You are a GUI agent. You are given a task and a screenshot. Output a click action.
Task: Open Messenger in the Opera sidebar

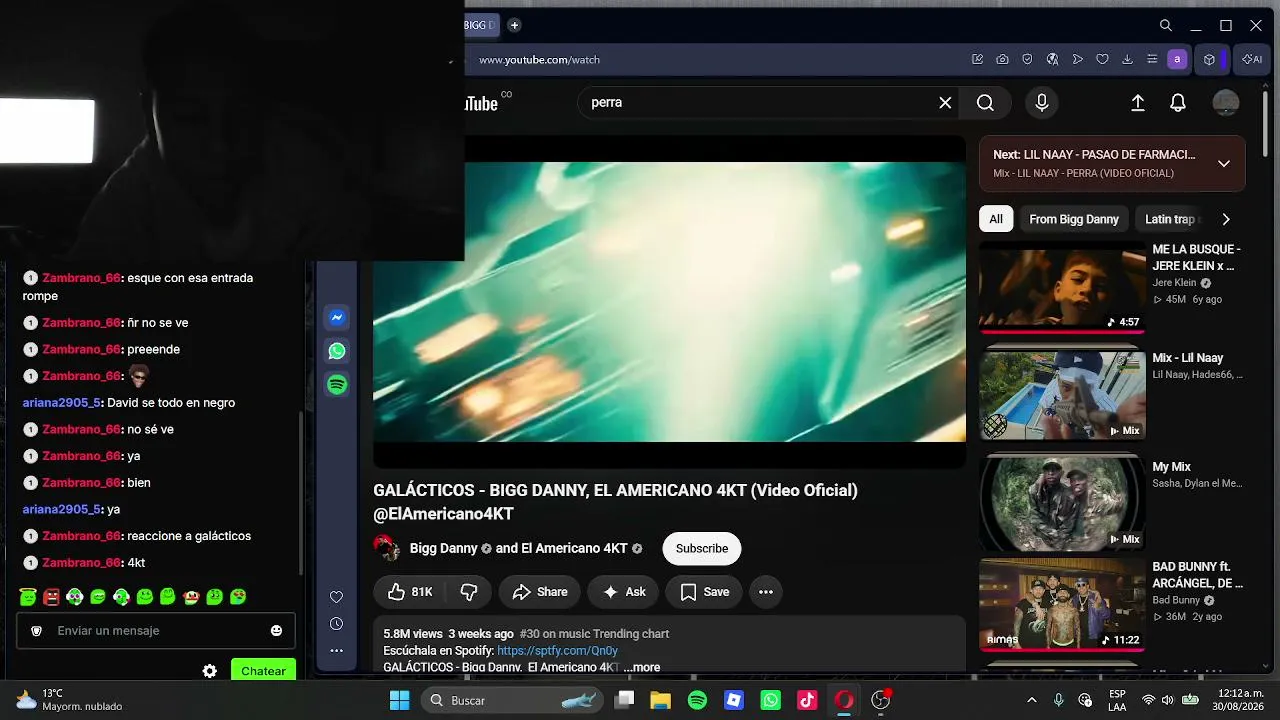tap(337, 318)
